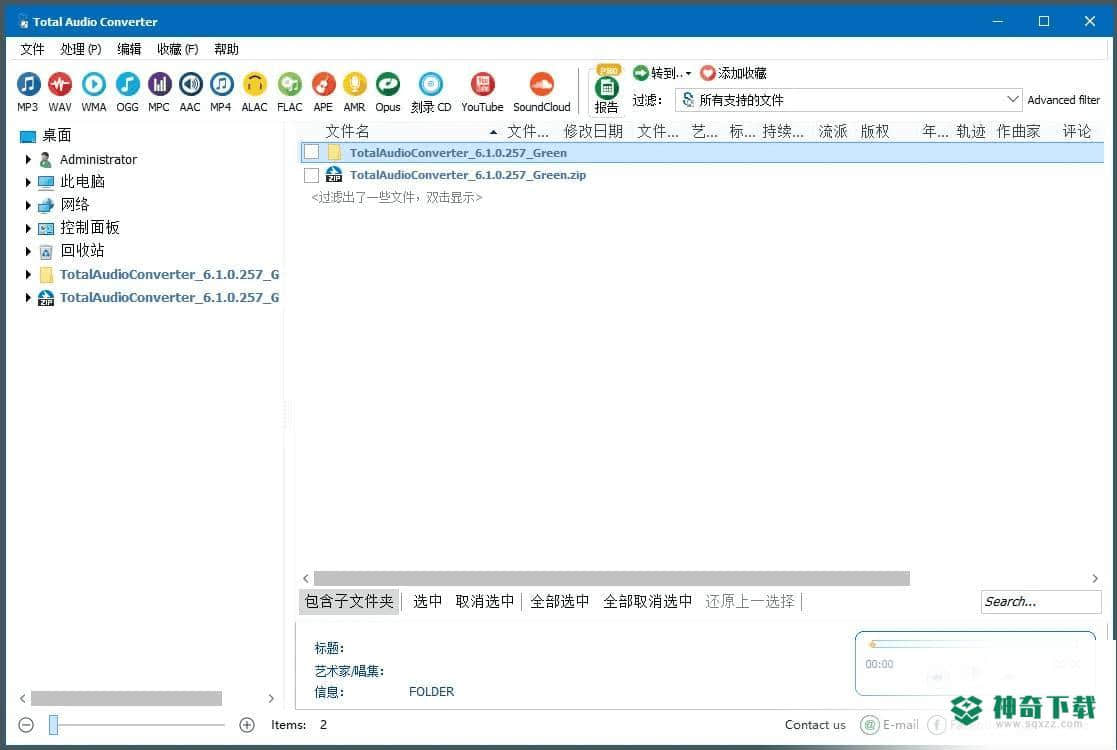Select the 此电脑 computer icon
The height and width of the screenshot is (750, 1117).
(46, 182)
